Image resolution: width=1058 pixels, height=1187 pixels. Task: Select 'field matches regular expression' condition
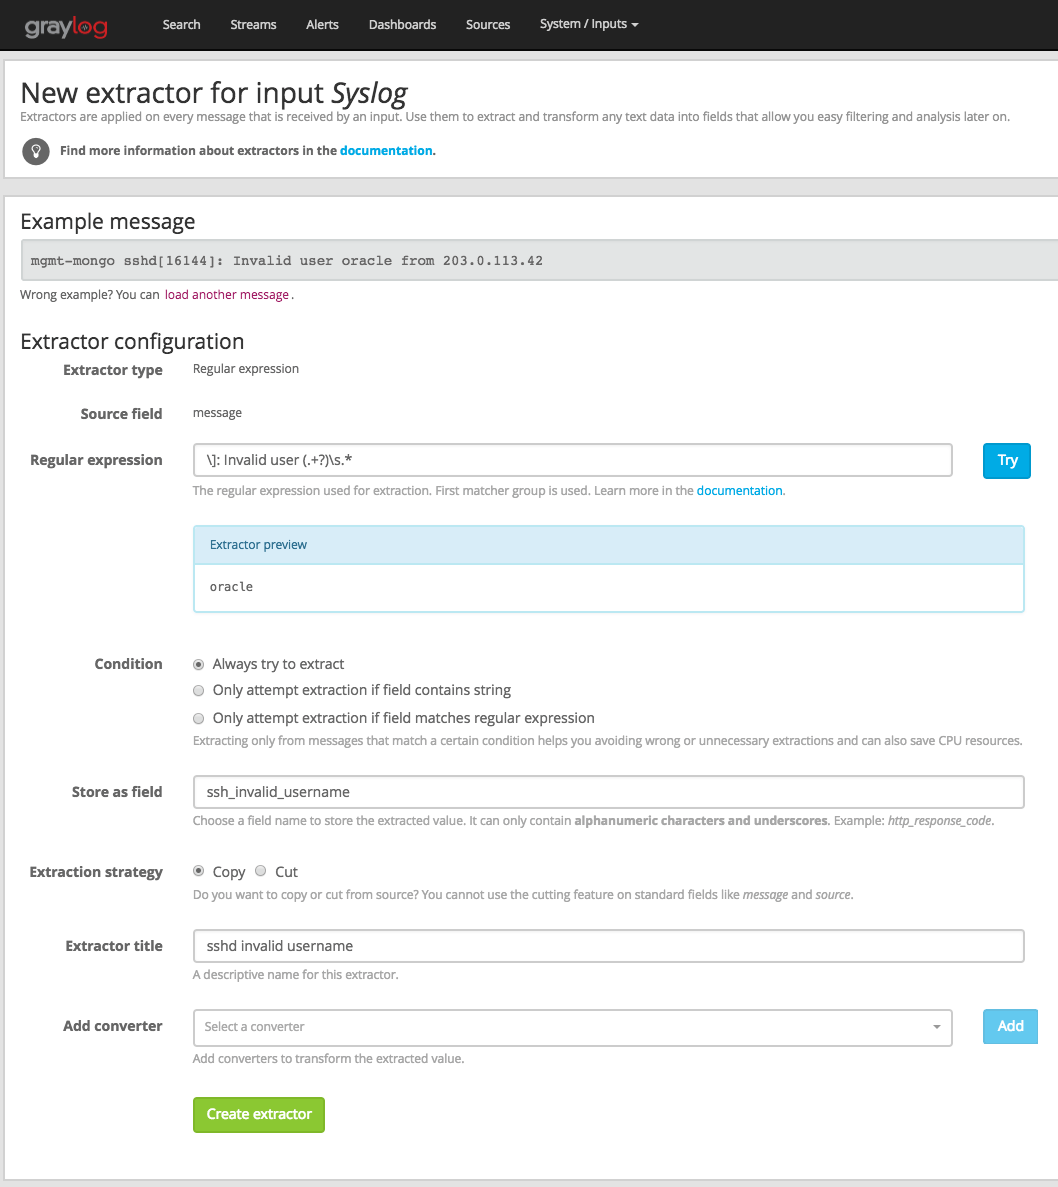(199, 718)
